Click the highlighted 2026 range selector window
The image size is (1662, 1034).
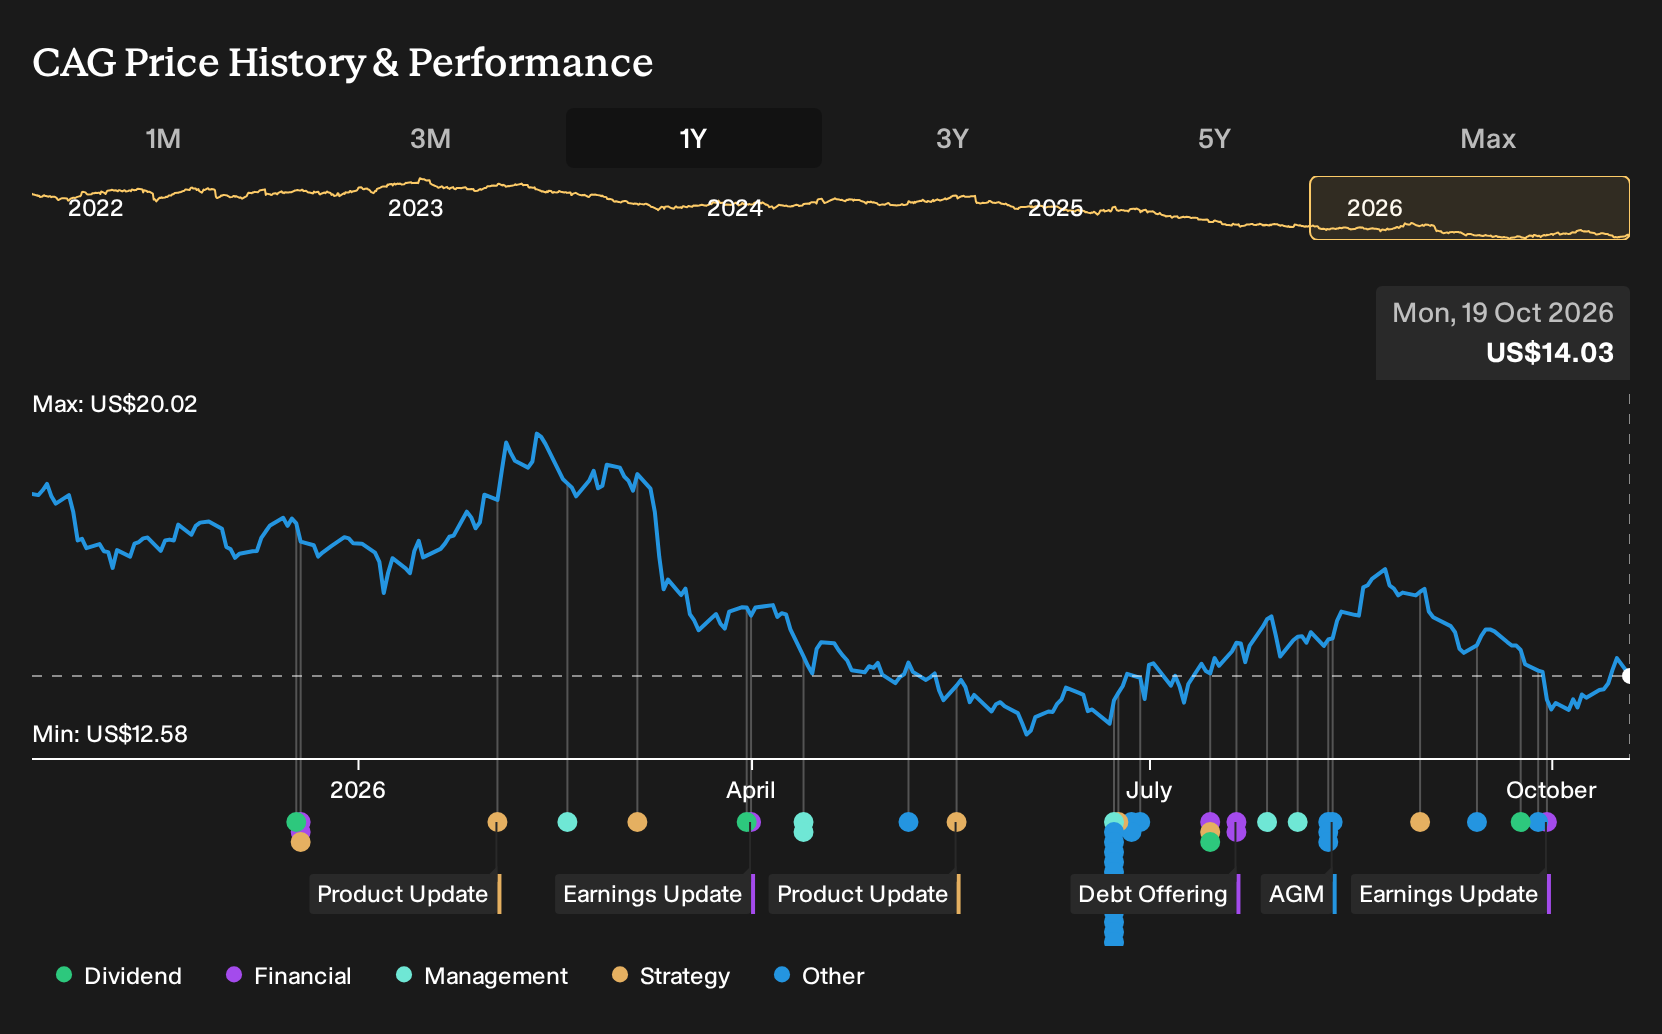point(1469,208)
